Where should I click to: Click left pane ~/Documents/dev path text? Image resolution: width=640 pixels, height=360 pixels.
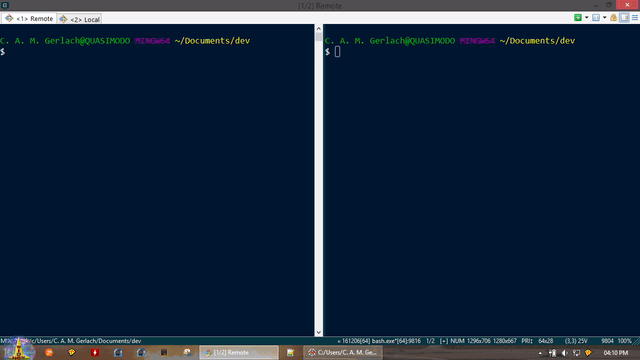[x=212, y=41]
